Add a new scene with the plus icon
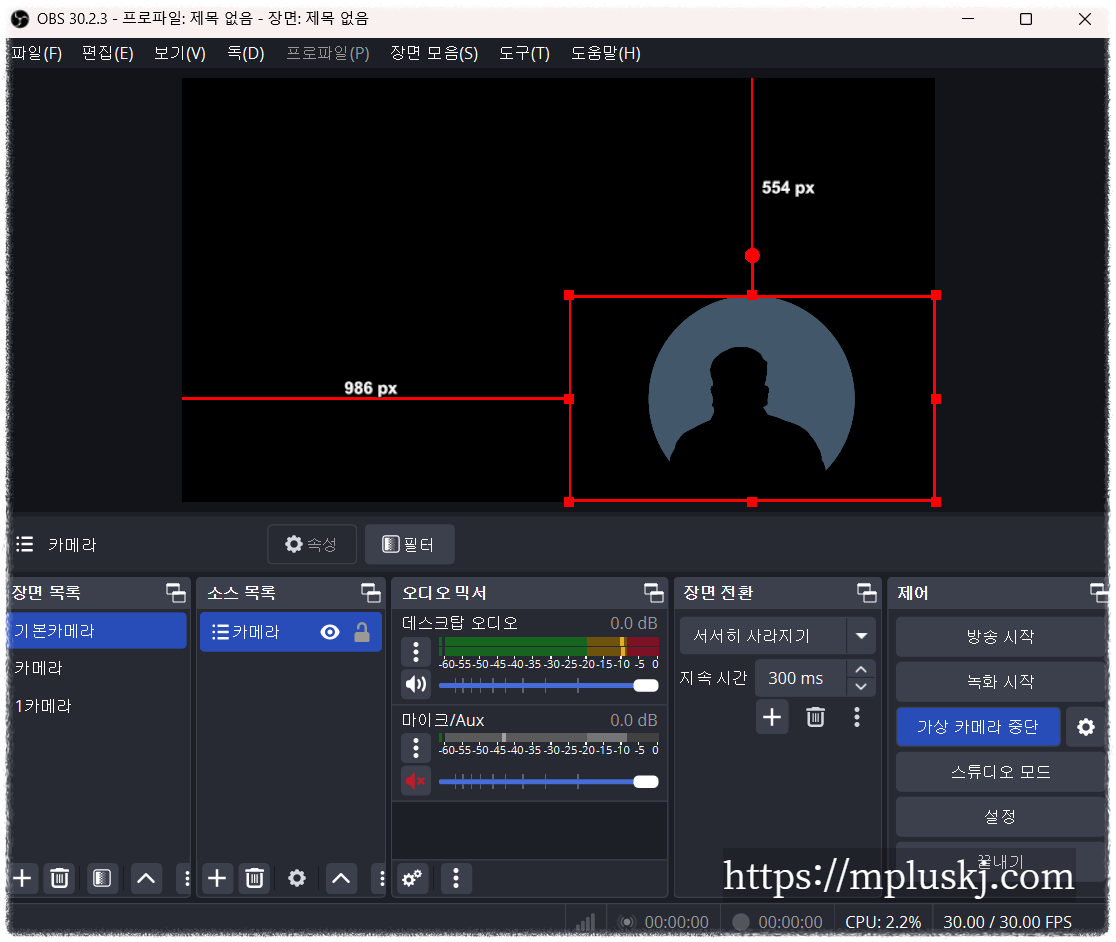 point(20,878)
